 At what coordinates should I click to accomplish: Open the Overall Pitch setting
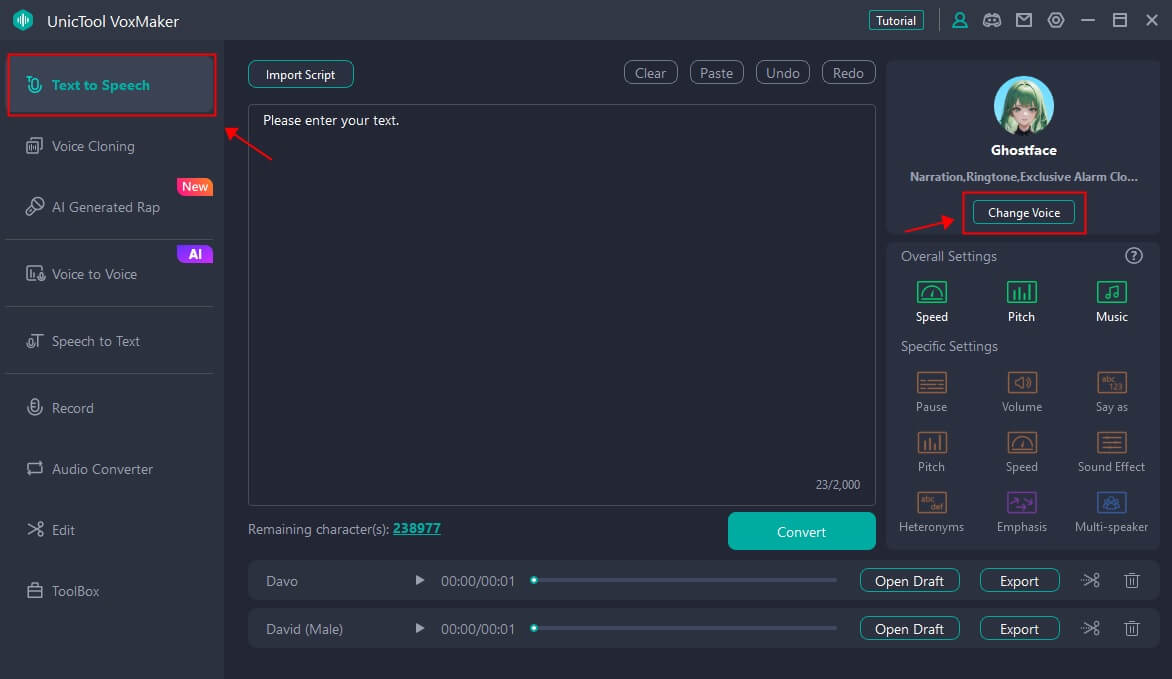[1021, 301]
